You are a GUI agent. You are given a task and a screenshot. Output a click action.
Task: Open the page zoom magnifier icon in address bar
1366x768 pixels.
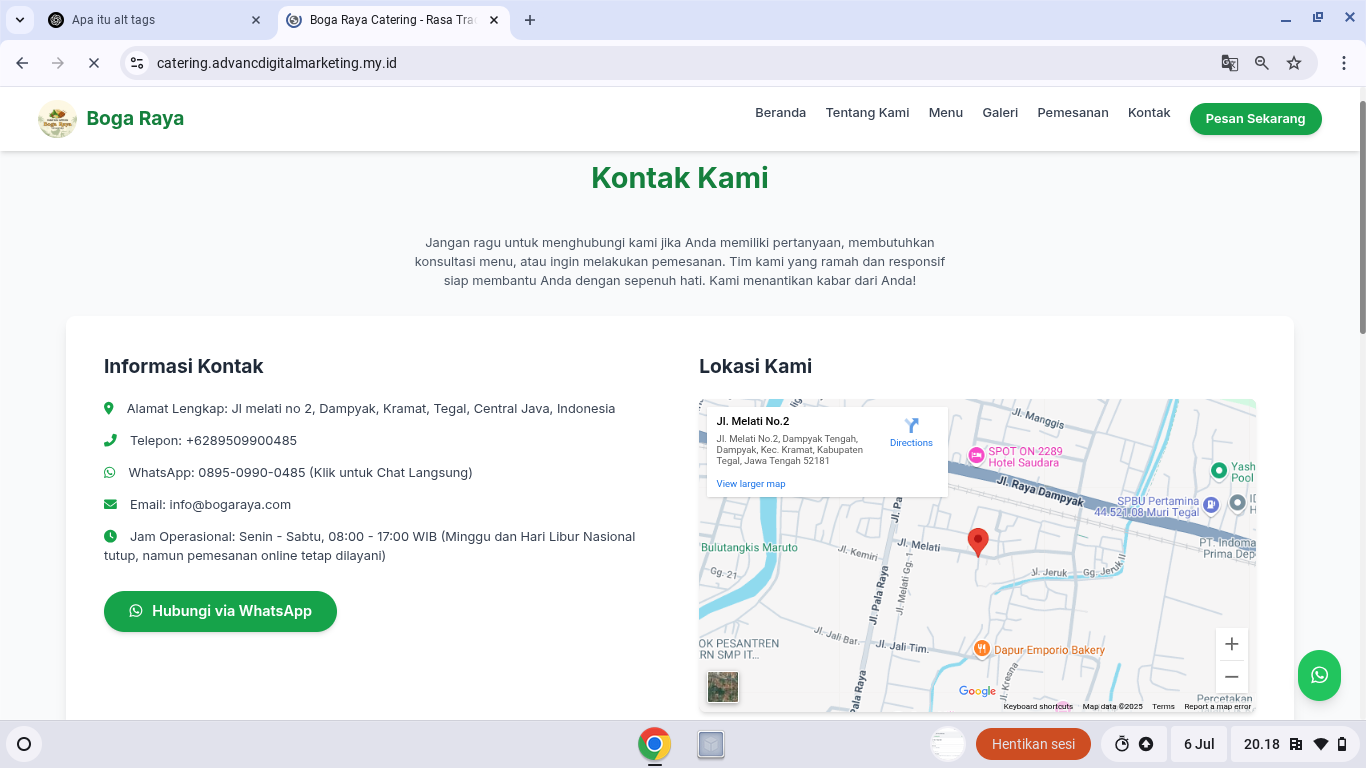1261,62
